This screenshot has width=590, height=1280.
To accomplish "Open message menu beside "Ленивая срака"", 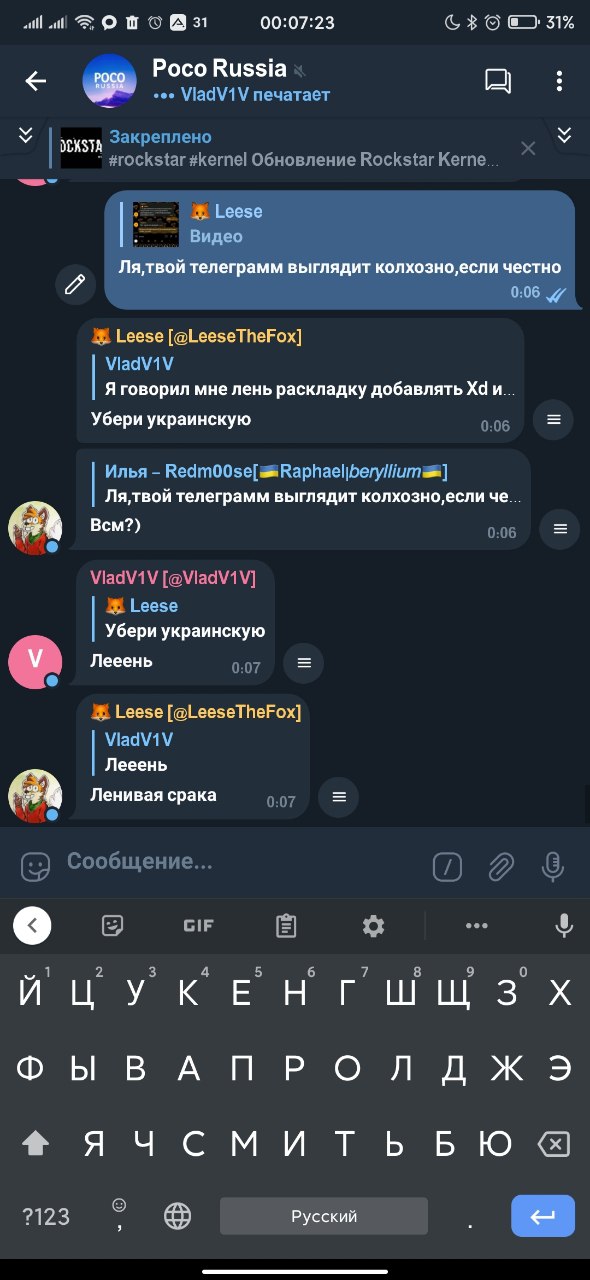I will pos(339,796).
